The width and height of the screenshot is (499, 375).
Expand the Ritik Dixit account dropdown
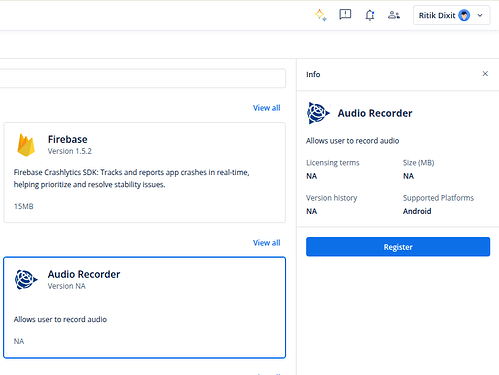(480, 15)
